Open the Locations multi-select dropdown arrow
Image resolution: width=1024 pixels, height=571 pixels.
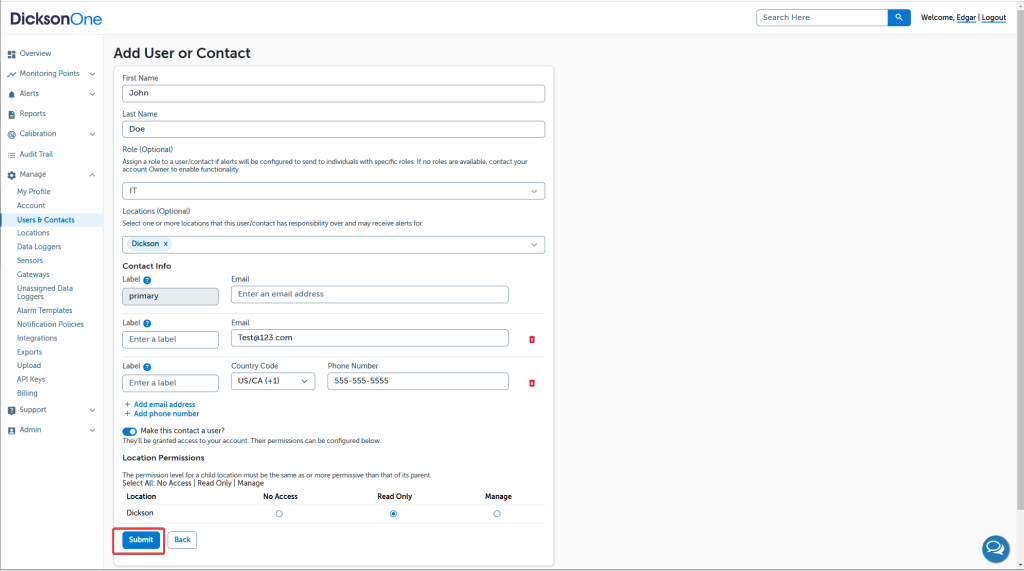click(534, 245)
